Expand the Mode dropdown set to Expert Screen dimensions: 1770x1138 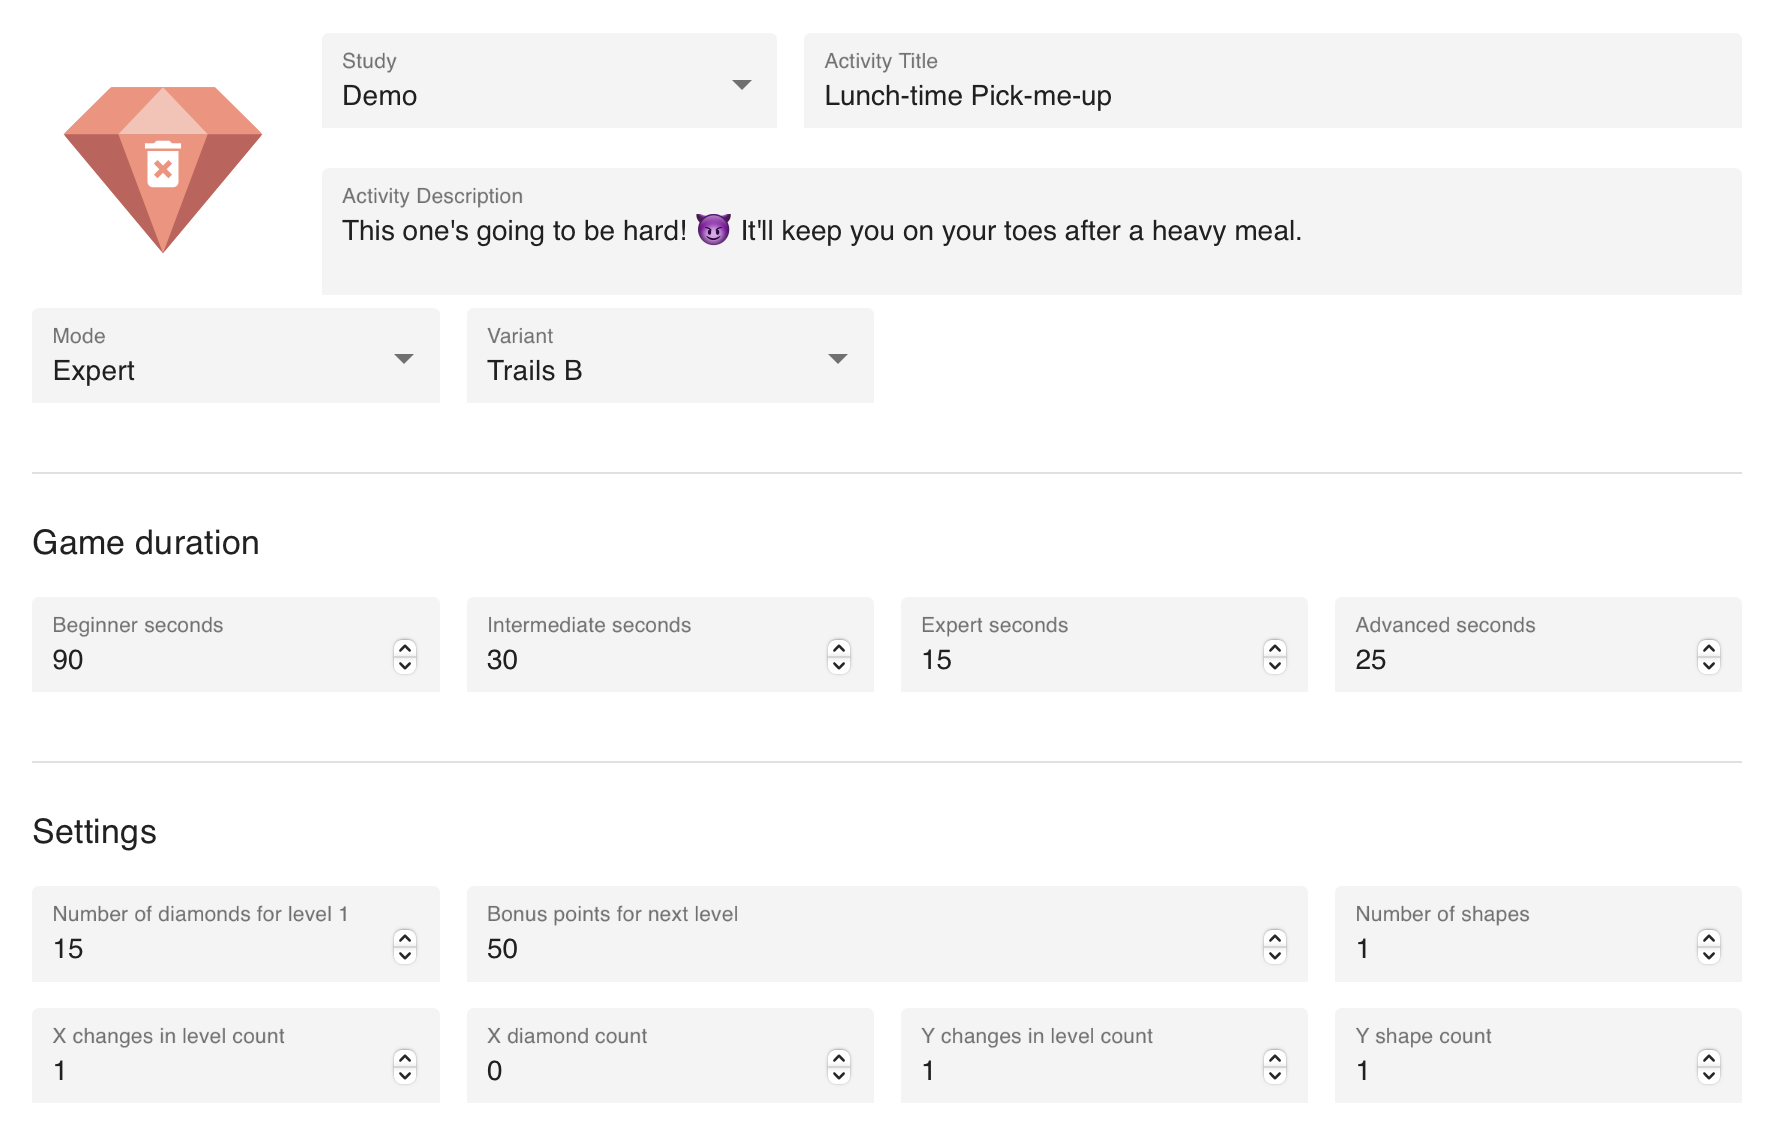(x=236, y=356)
